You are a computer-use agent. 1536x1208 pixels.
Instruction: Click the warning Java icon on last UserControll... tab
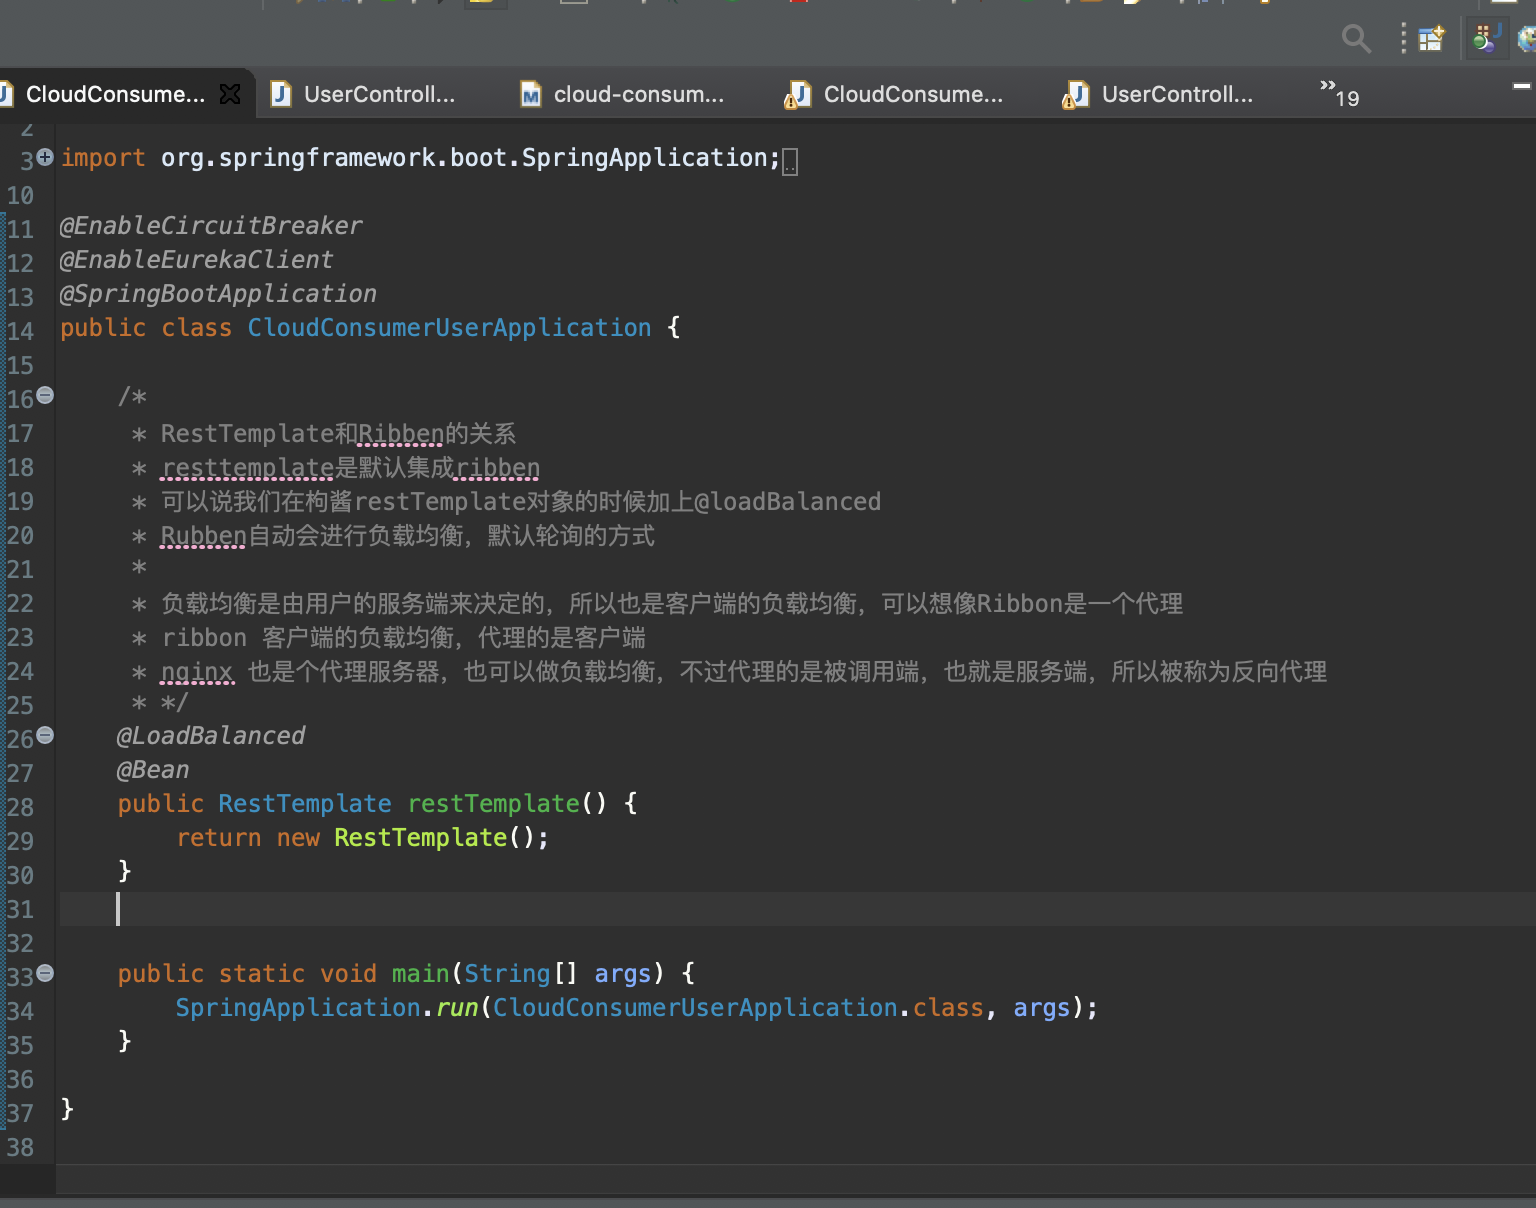coord(1076,95)
